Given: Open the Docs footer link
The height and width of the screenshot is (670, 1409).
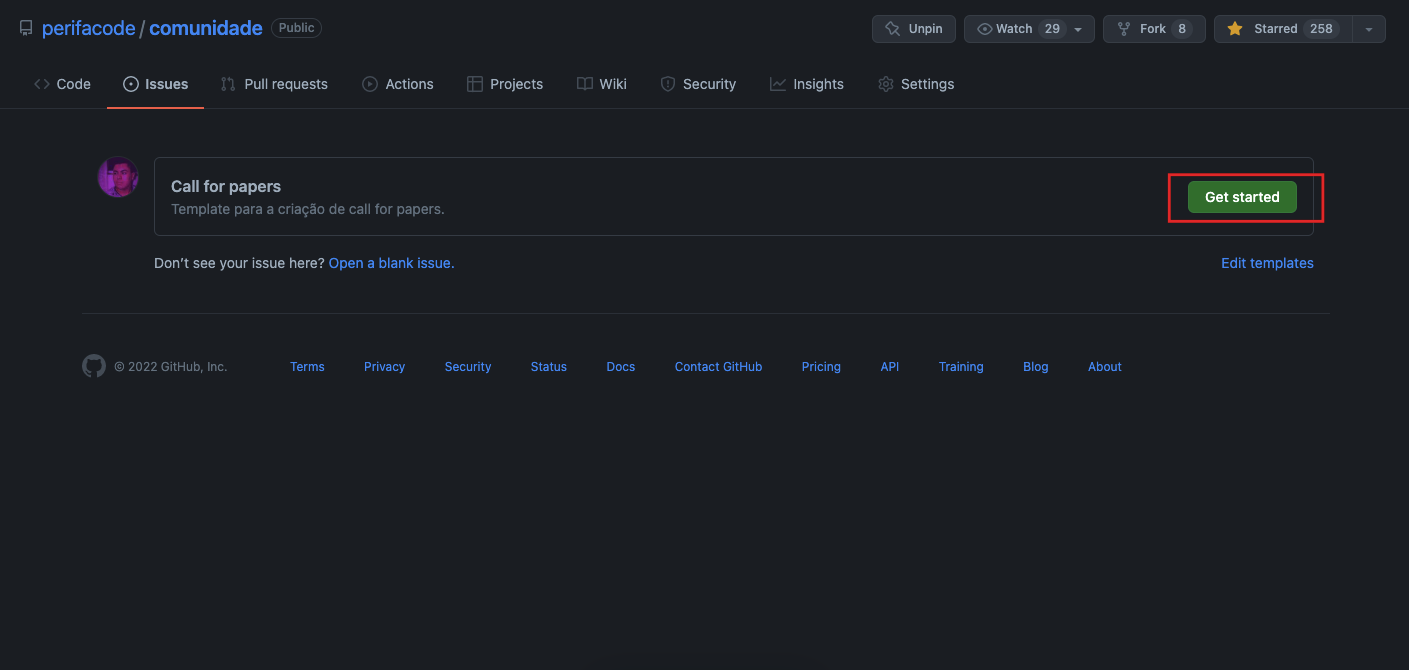Looking at the screenshot, I should click(x=621, y=367).
